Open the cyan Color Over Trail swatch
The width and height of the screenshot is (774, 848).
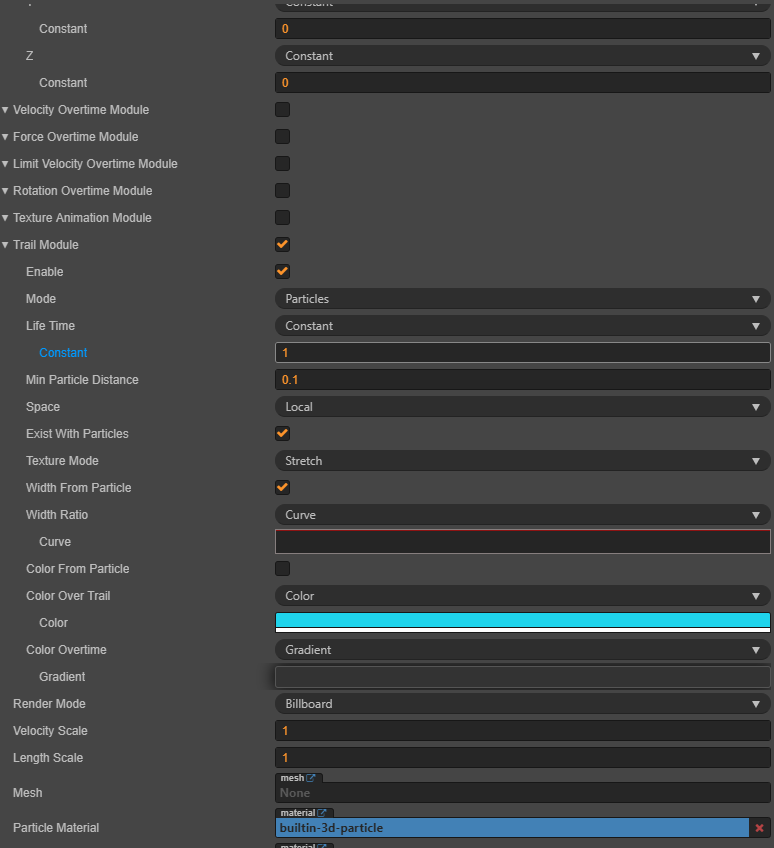(x=522, y=621)
